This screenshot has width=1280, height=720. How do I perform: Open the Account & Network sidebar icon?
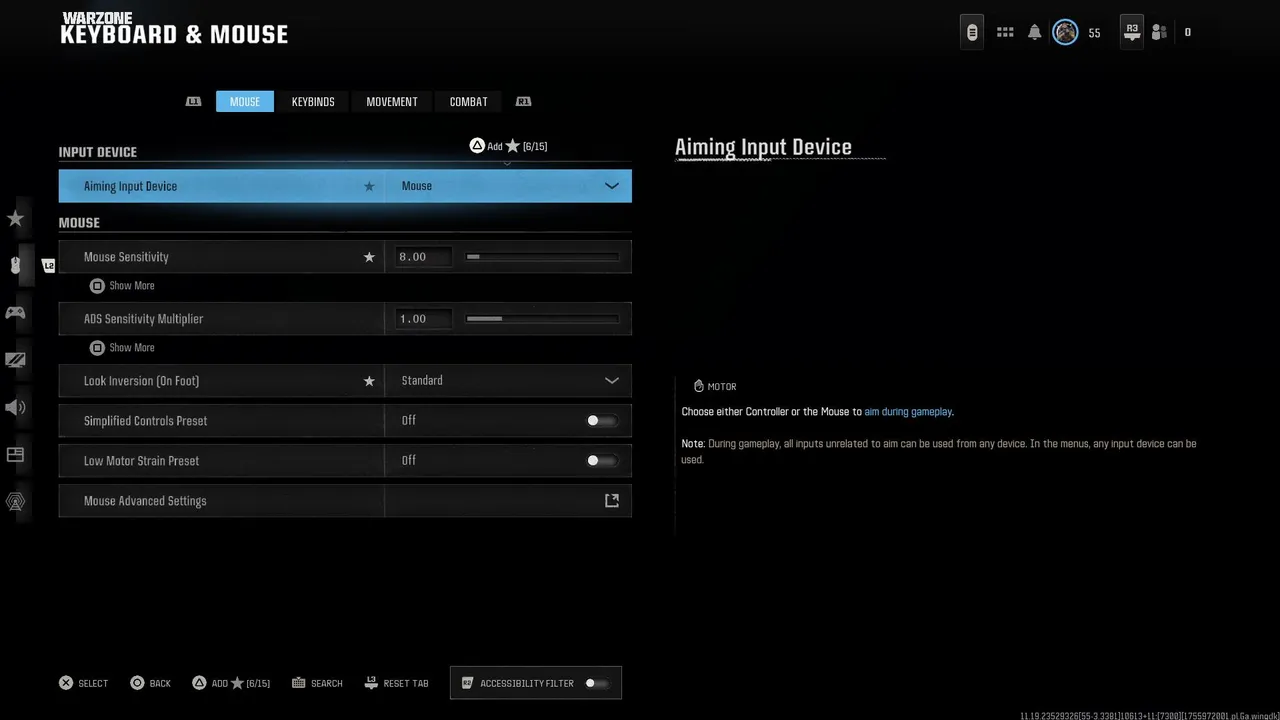click(x=15, y=502)
